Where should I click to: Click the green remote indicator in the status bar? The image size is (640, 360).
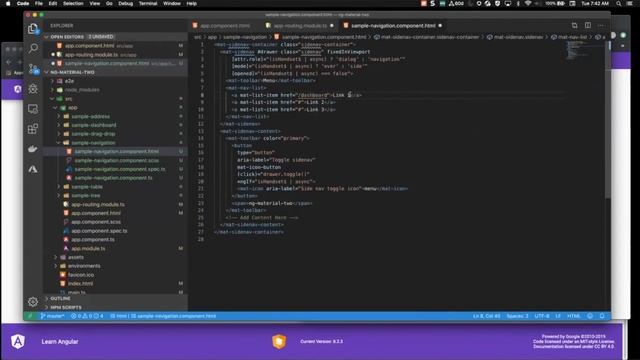click(30, 316)
